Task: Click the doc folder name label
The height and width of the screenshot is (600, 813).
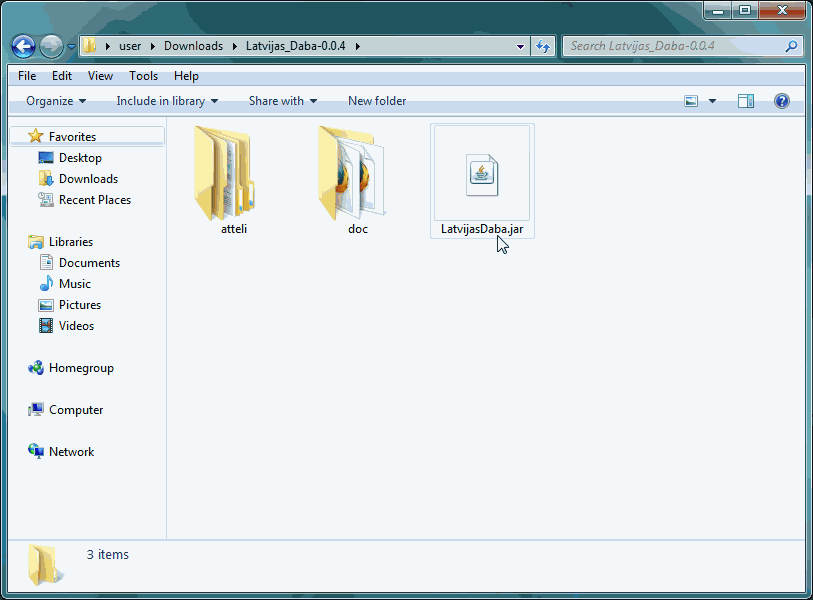Action: (x=358, y=229)
